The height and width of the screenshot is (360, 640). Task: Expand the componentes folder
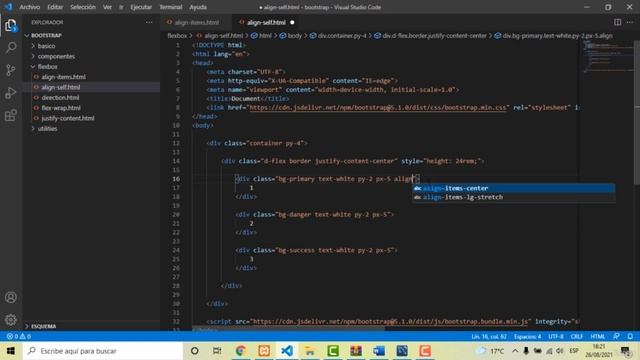coord(56,56)
